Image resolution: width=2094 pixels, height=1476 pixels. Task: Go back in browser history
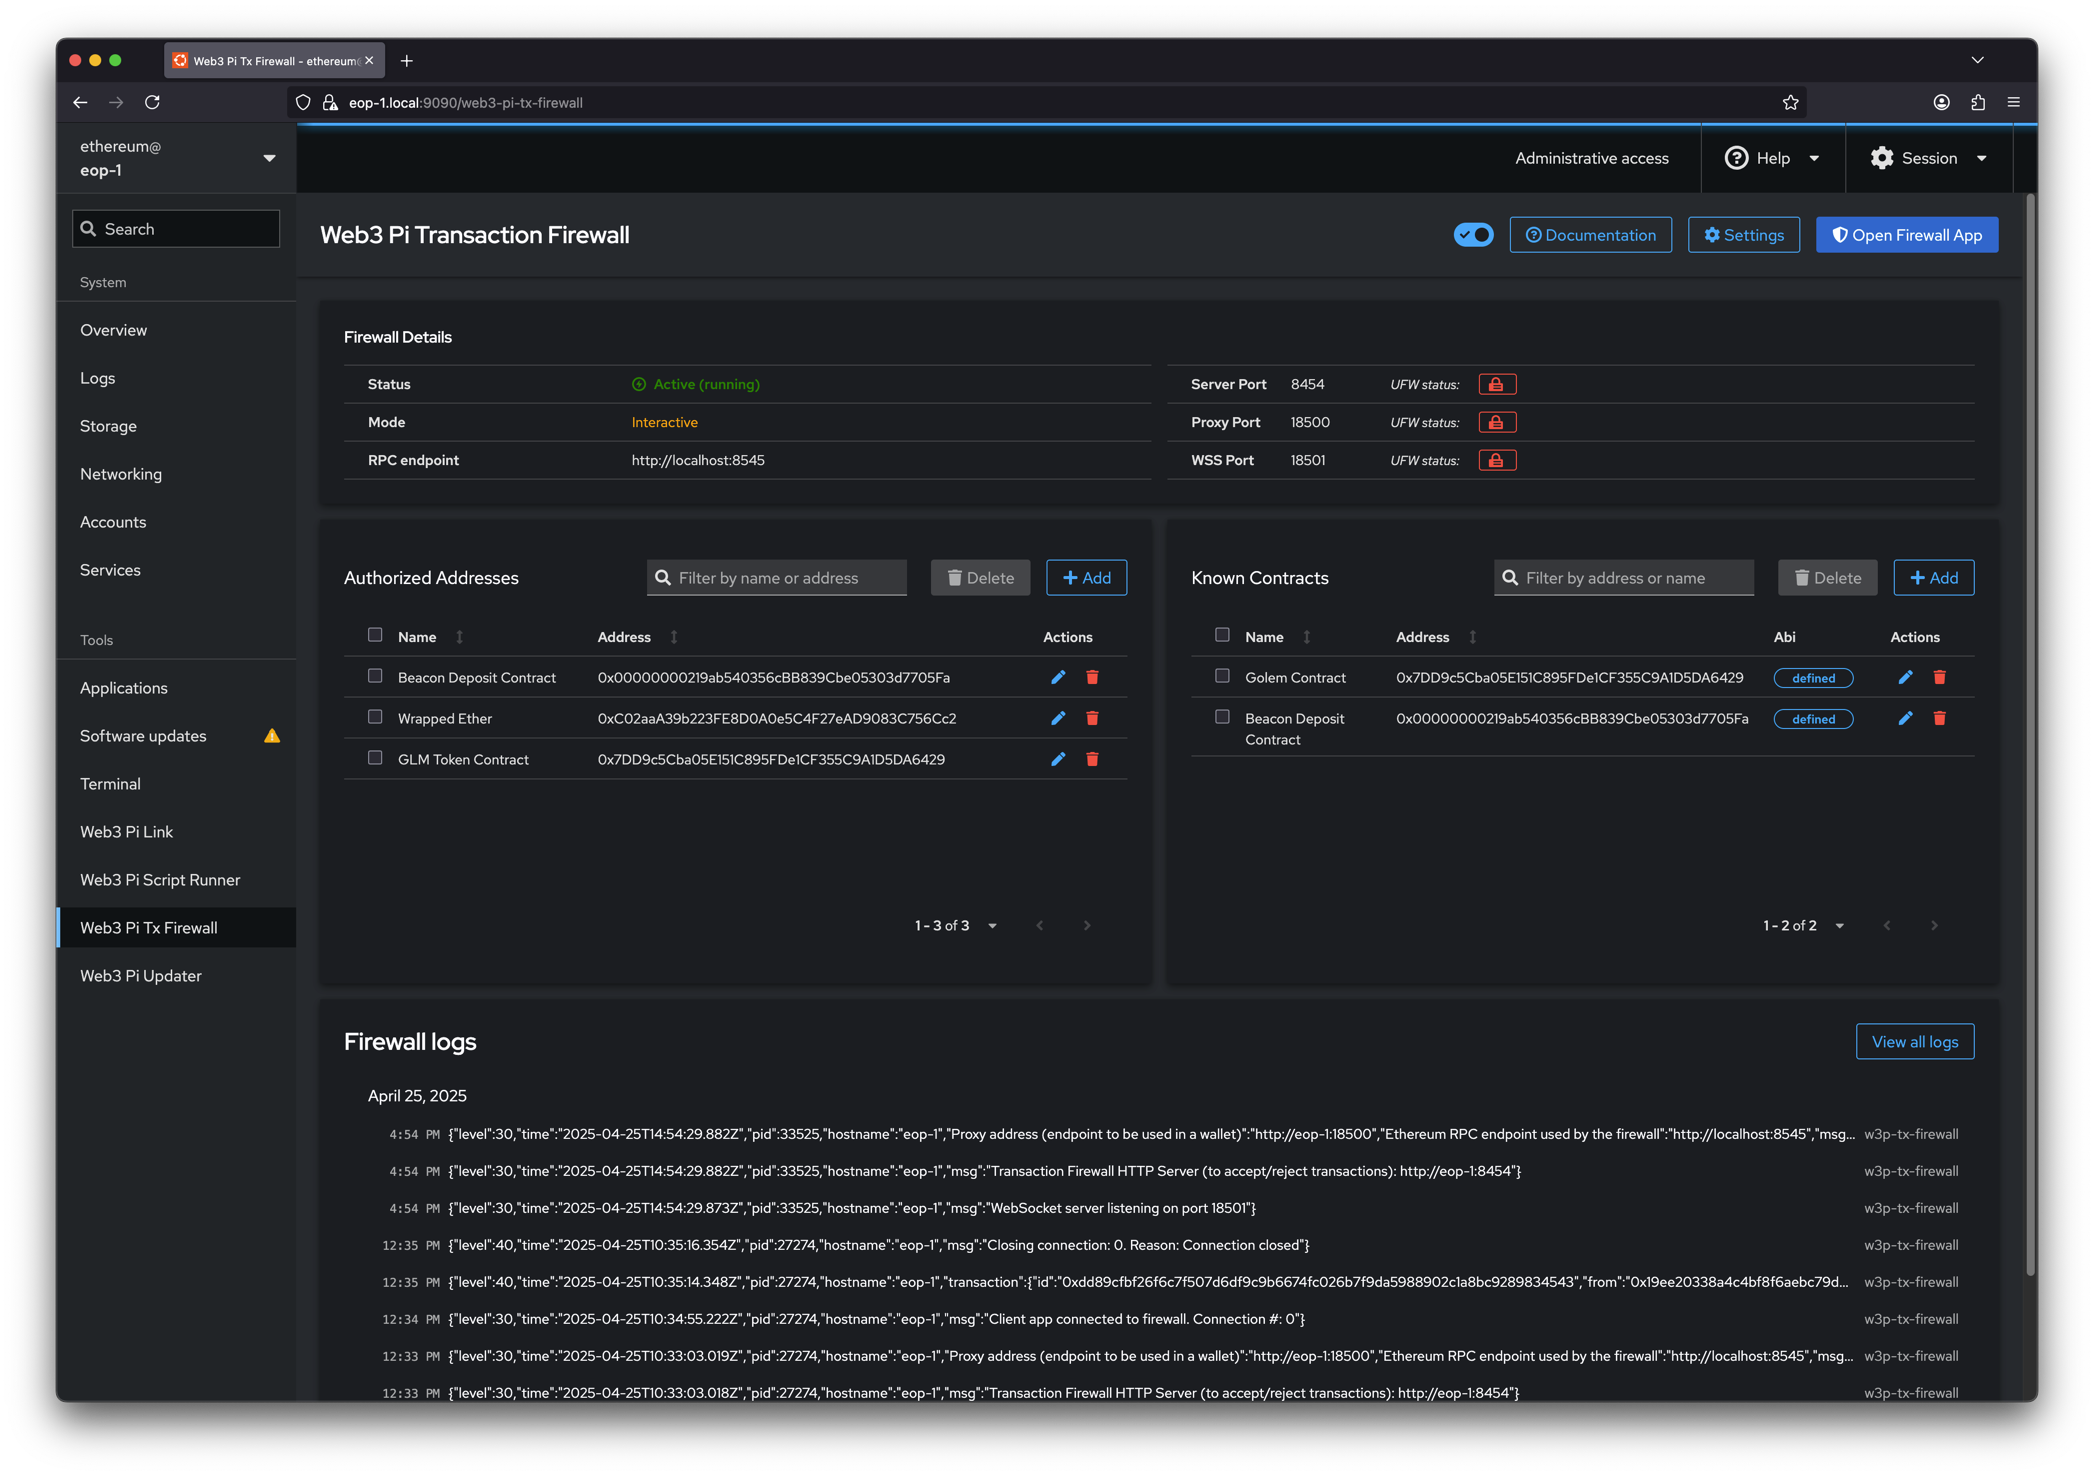coord(80,102)
